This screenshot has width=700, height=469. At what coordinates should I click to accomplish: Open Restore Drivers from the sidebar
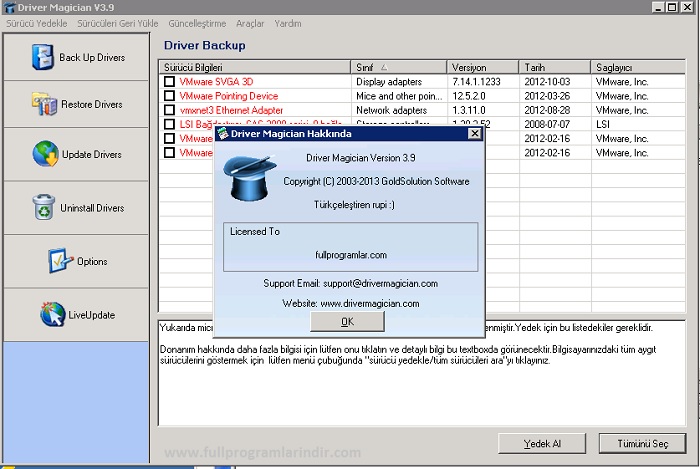45,104
